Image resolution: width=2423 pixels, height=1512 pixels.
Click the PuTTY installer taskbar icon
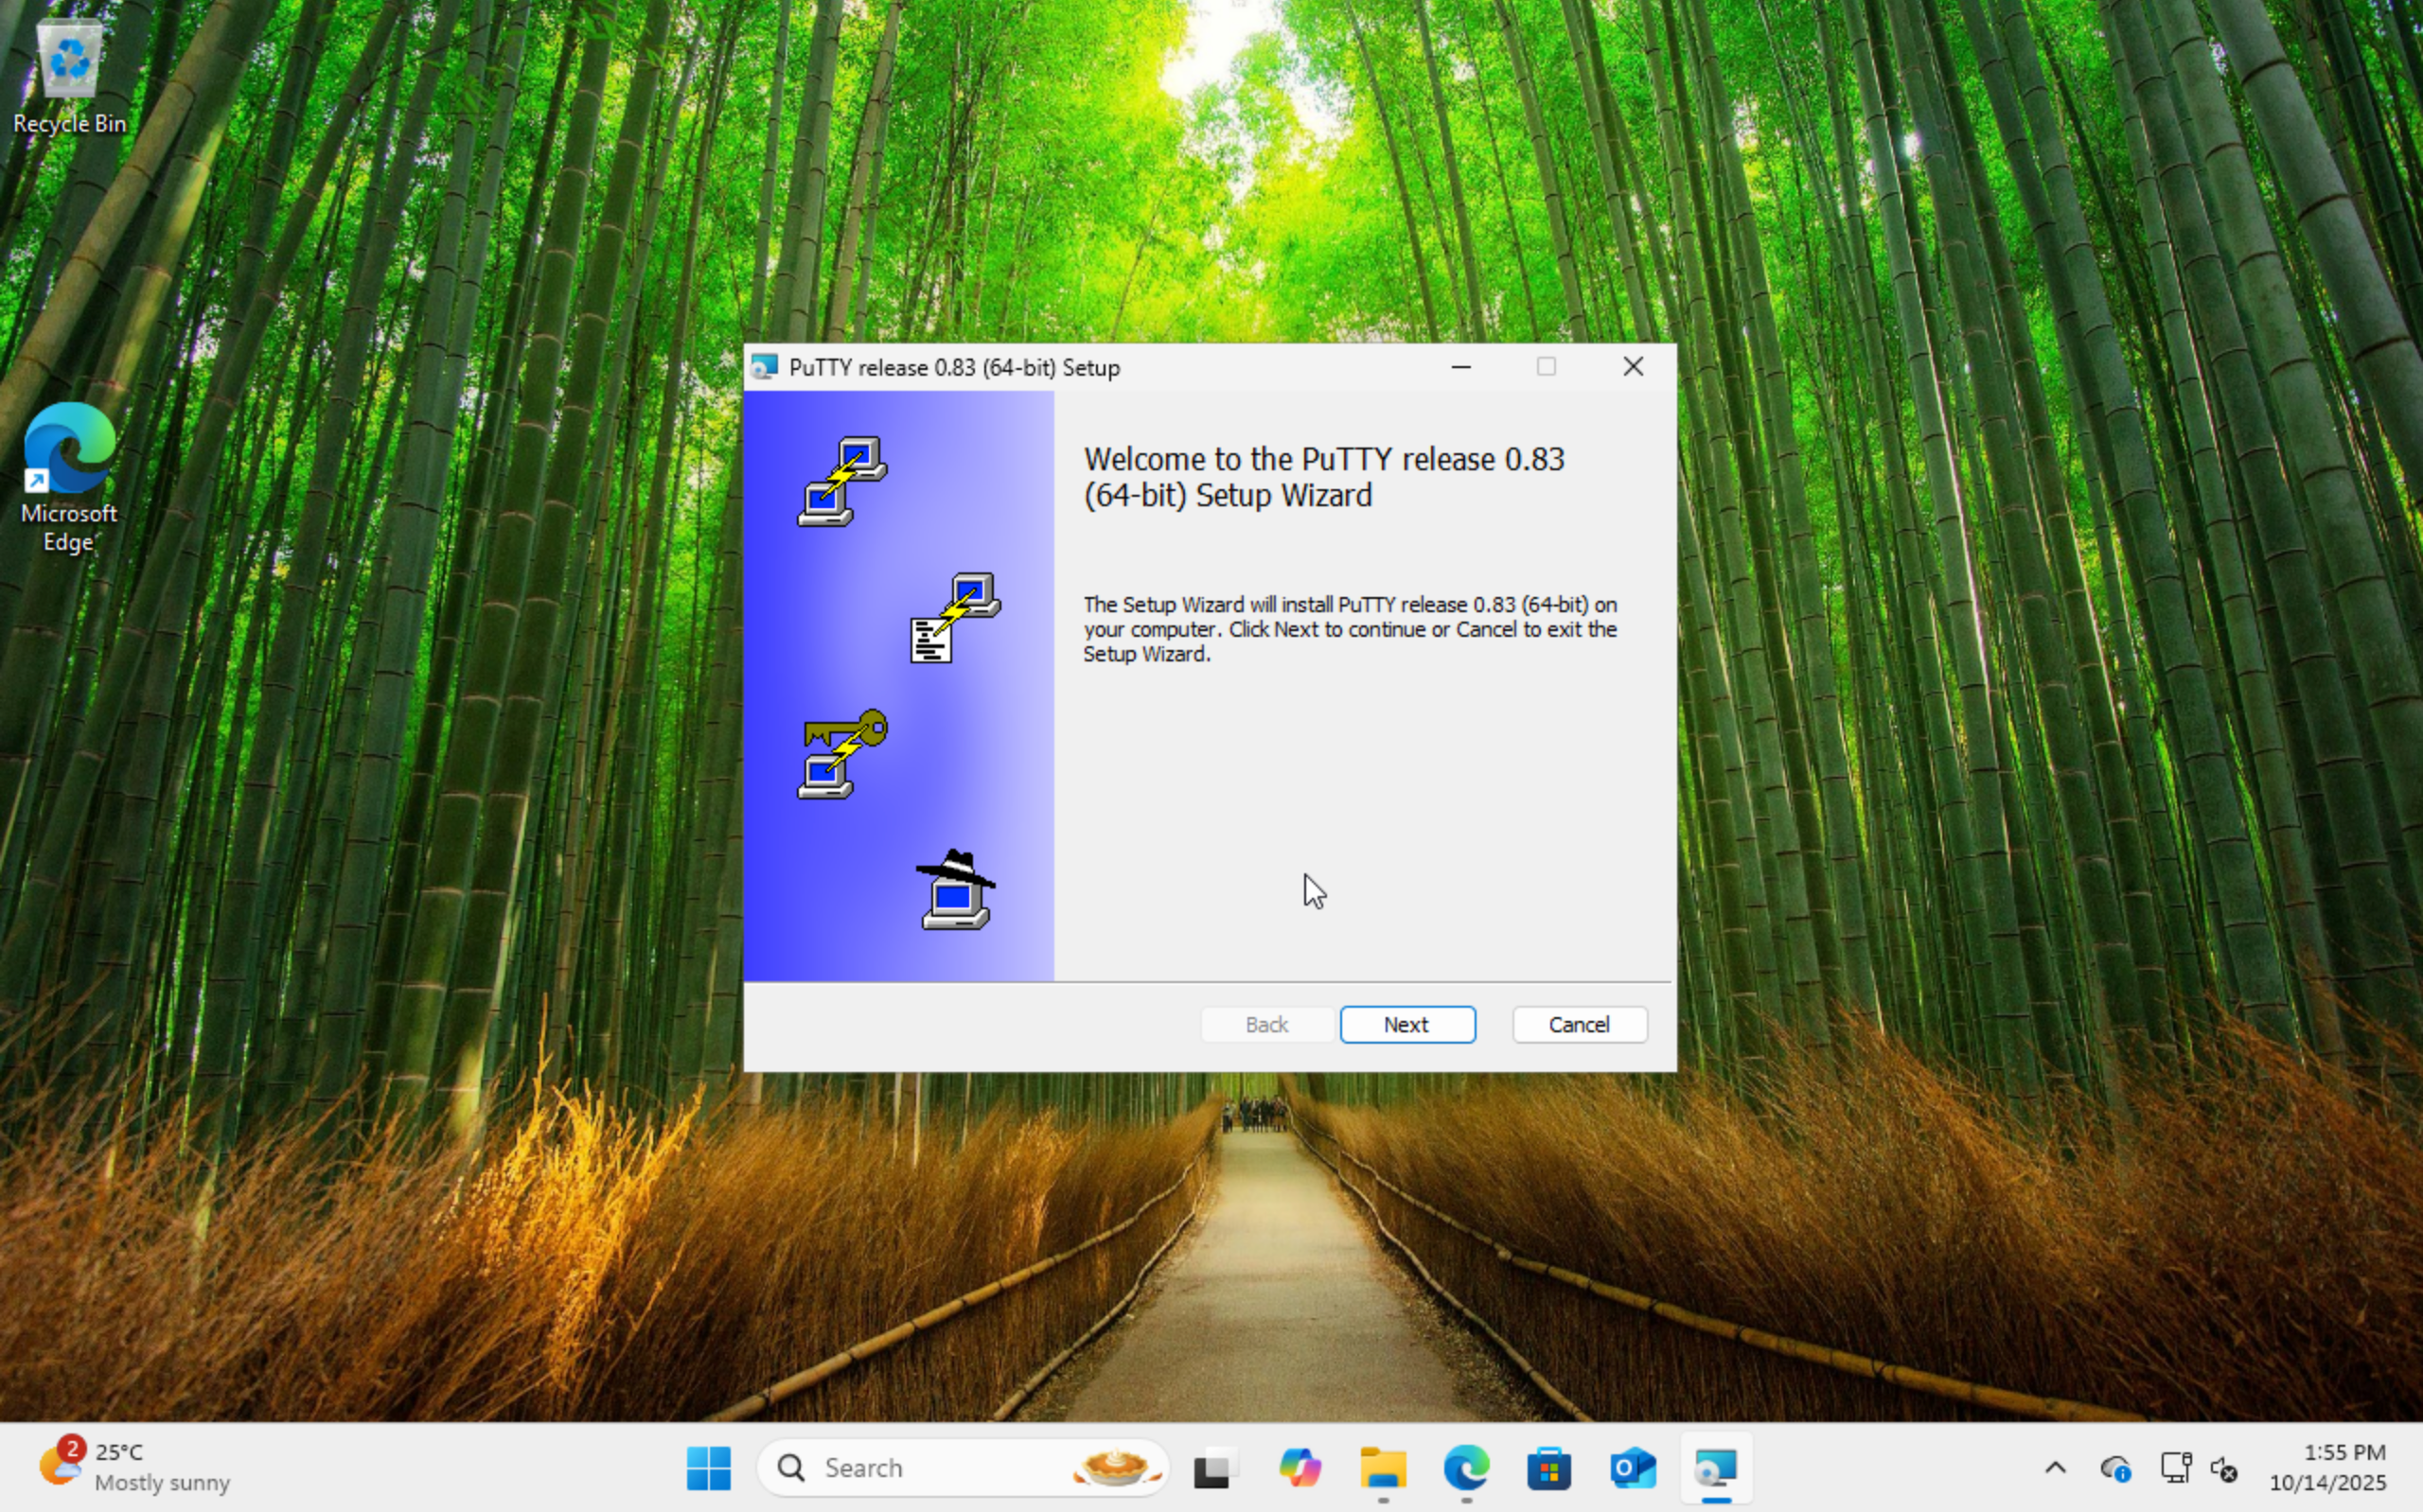(1716, 1468)
